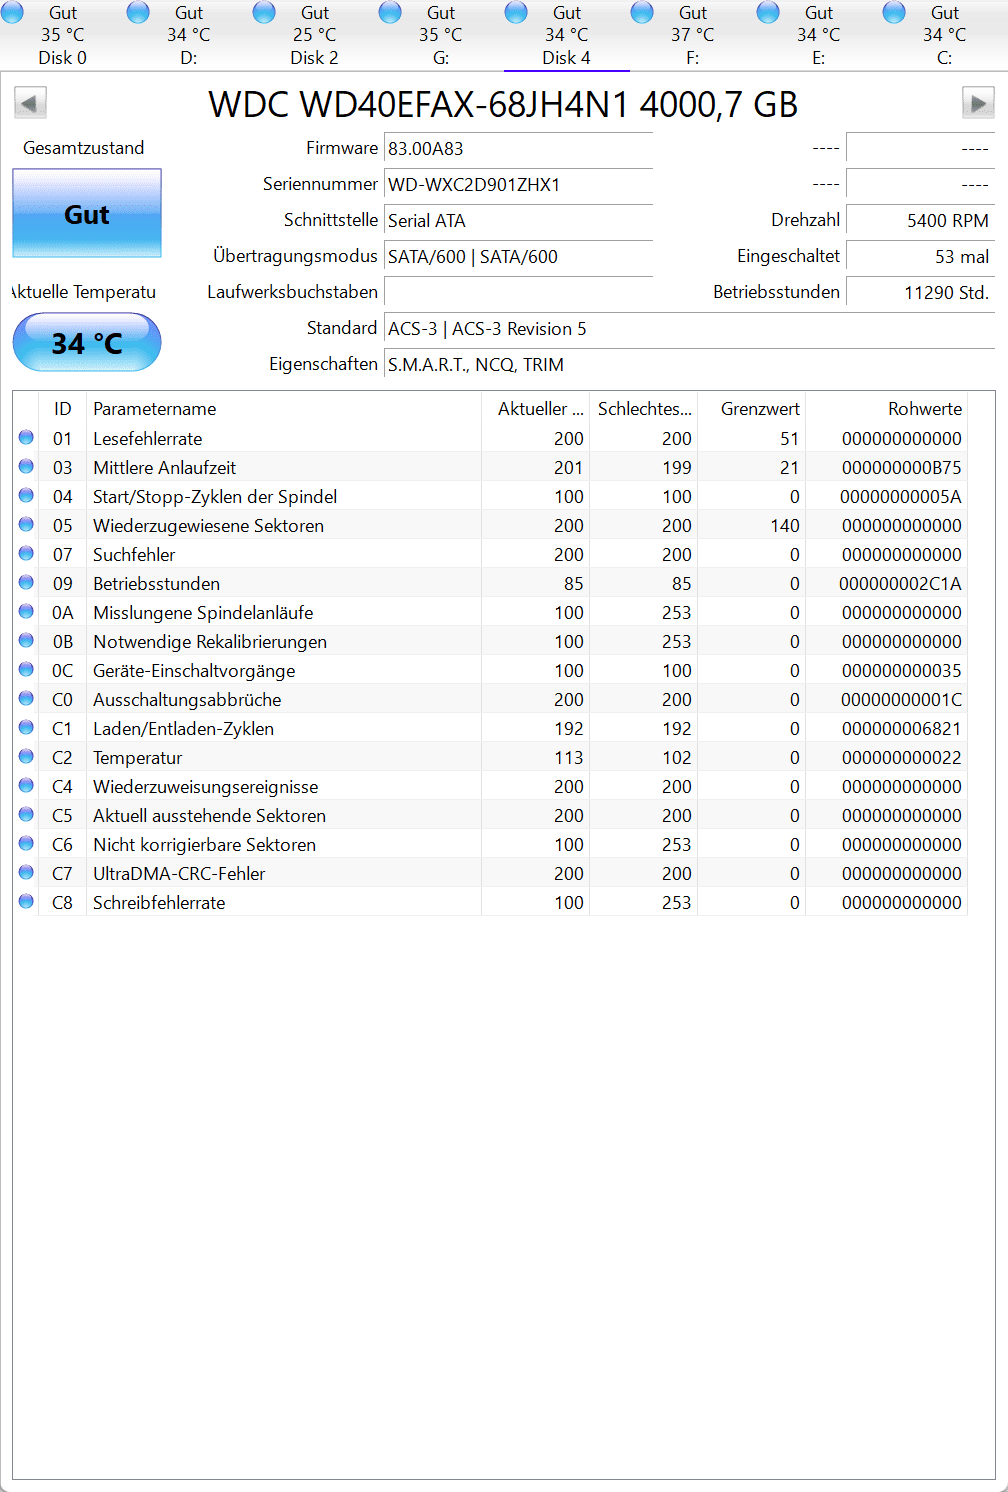Select the Disk 4 drive tab

click(x=567, y=35)
